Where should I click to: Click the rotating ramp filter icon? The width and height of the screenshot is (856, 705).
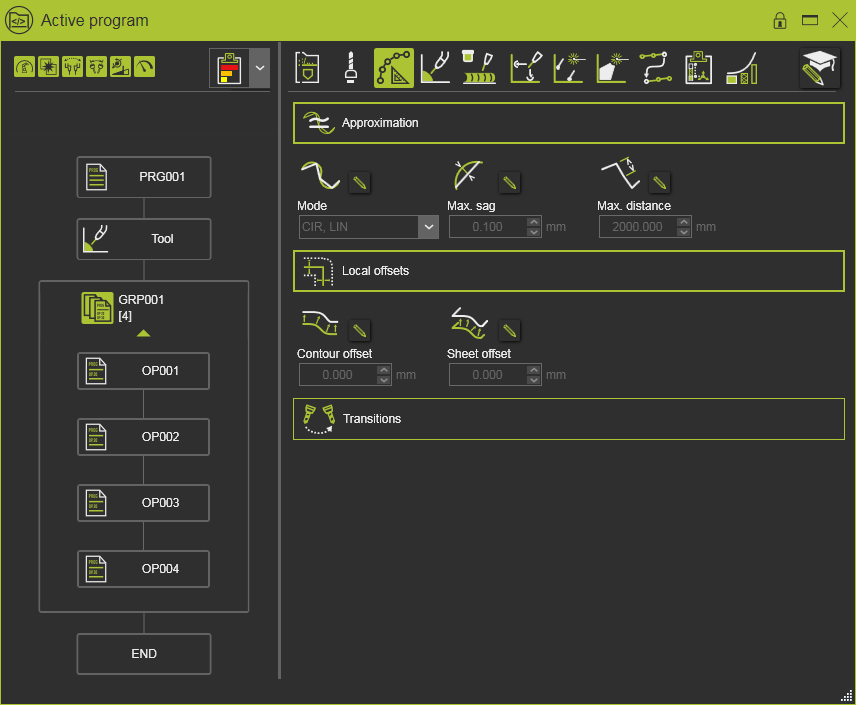click(121, 67)
